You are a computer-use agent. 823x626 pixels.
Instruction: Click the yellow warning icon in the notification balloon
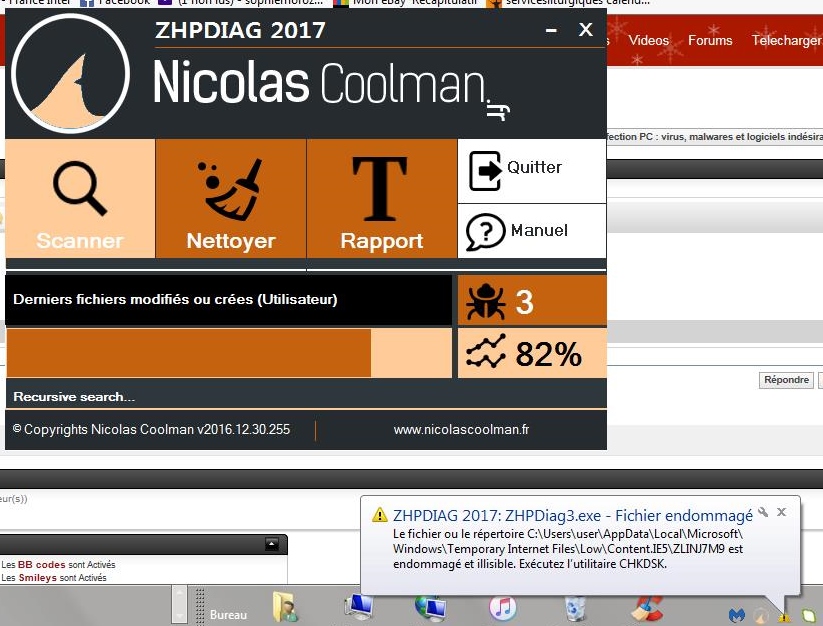tap(379, 515)
